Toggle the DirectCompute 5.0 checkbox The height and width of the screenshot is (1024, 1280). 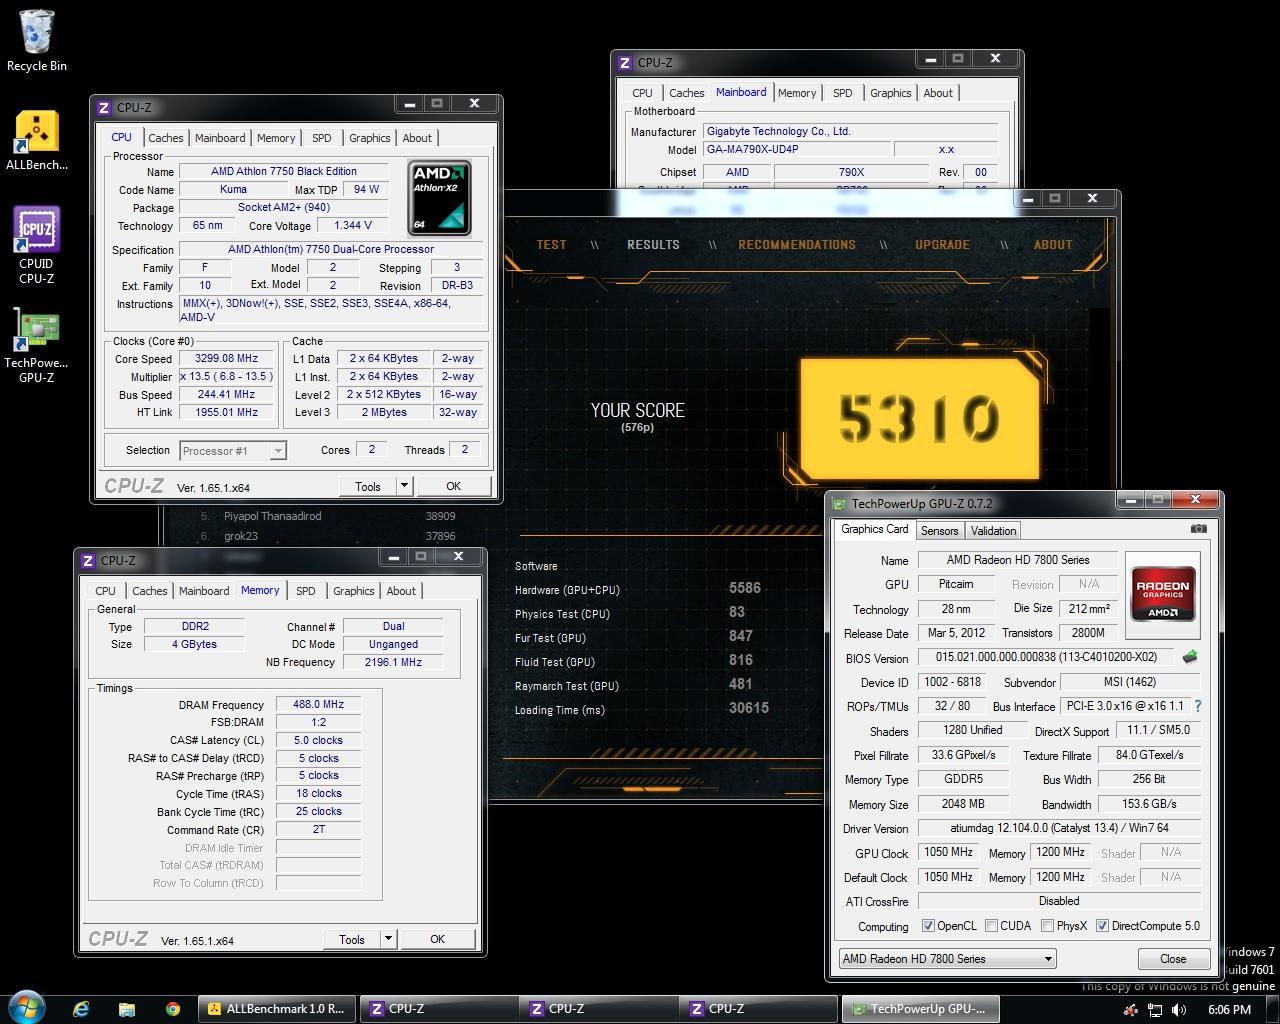coord(1103,926)
